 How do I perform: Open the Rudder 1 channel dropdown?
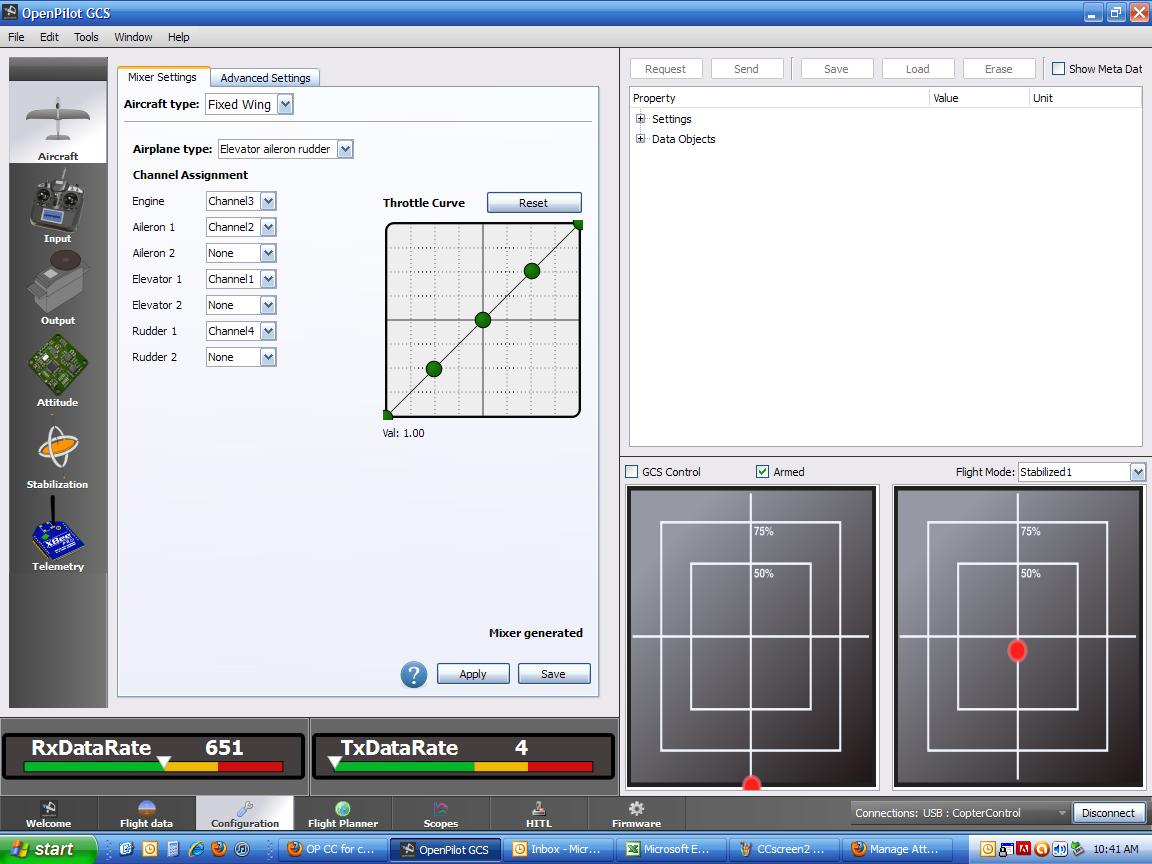pyautogui.click(x=241, y=331)
